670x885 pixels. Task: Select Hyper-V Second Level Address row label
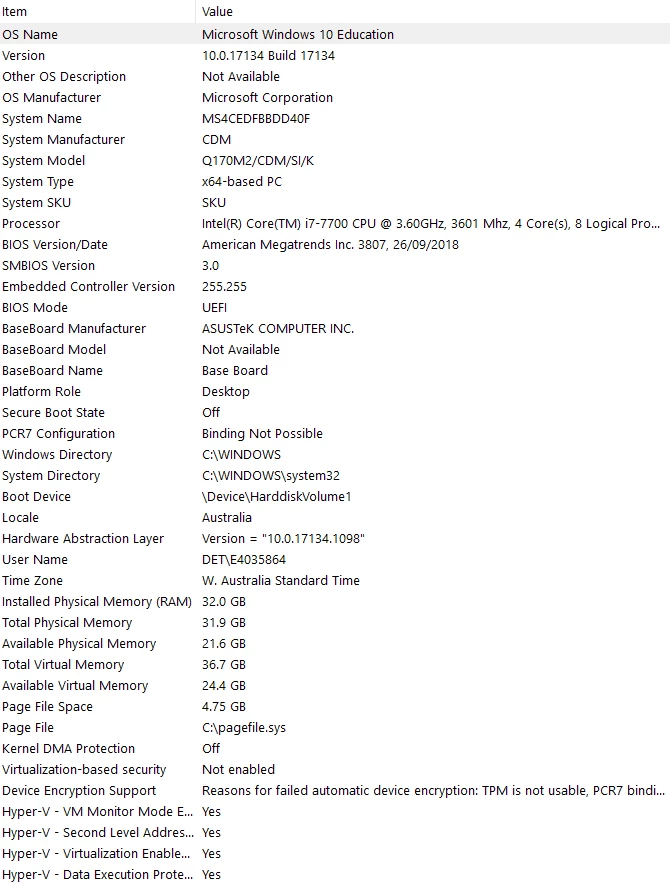pyautogui.click(x=98, y=832)
